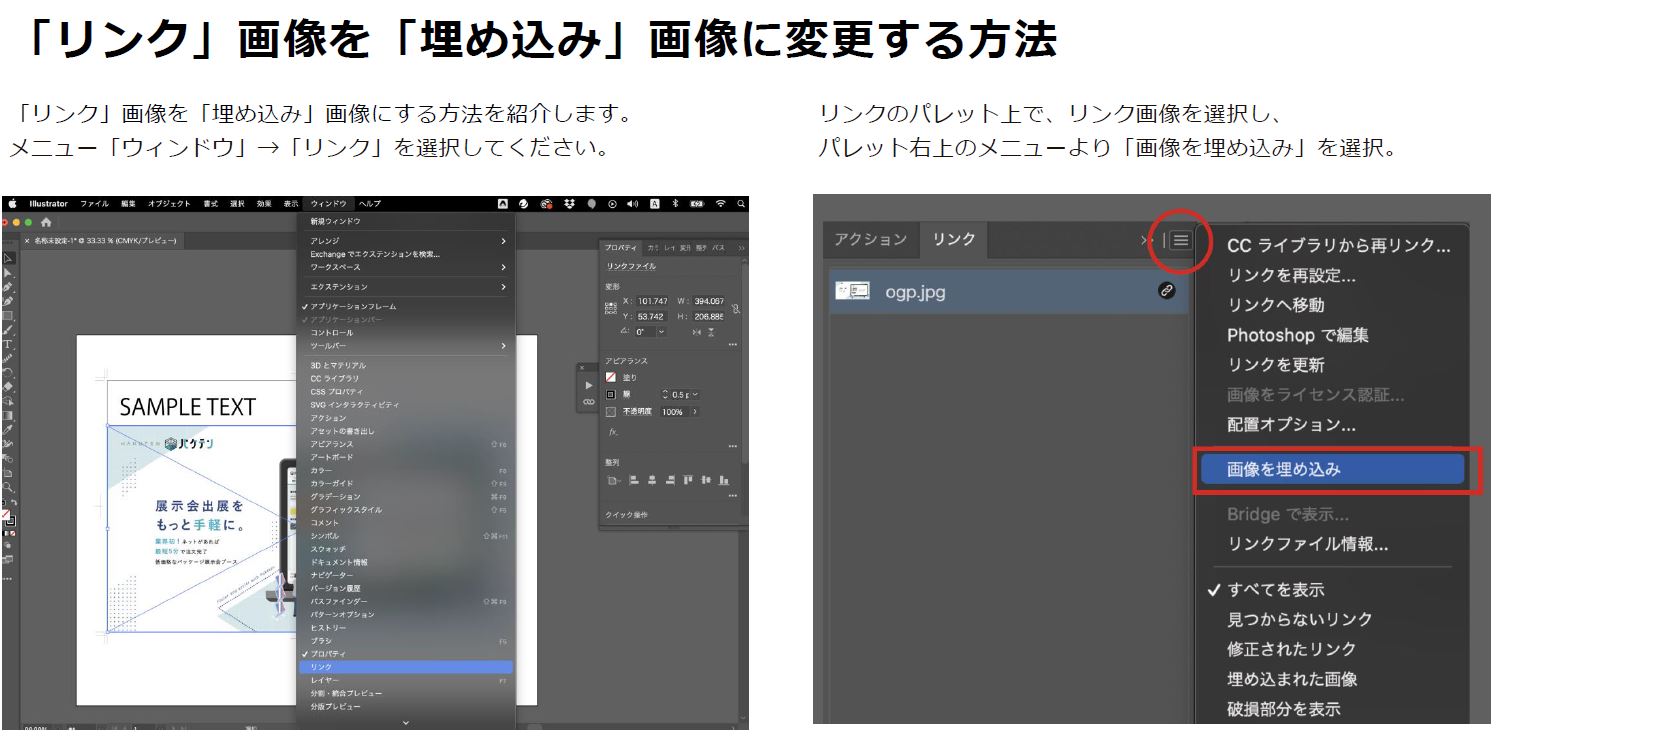Click horizontal align center icon
Image resolution: width=1656 pixels, height=742 pixels.
pyautogui.click(x=652, y=480)
